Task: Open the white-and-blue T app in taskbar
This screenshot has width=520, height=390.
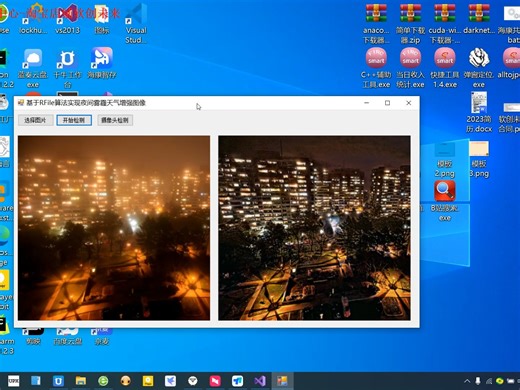Action: 237,381
